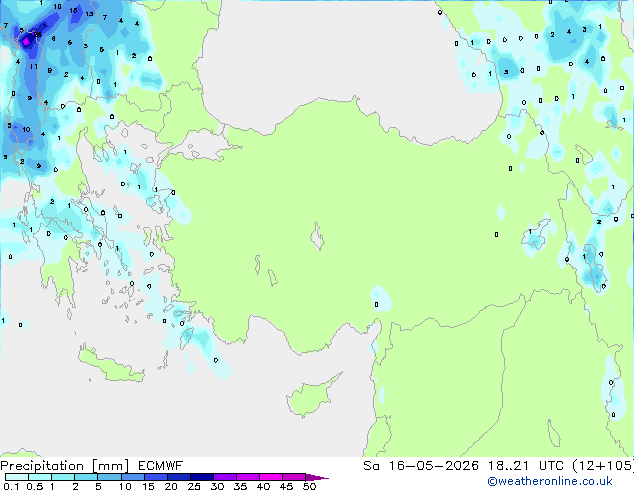Click the 20–25 mm legend swatch

[179, 477]
